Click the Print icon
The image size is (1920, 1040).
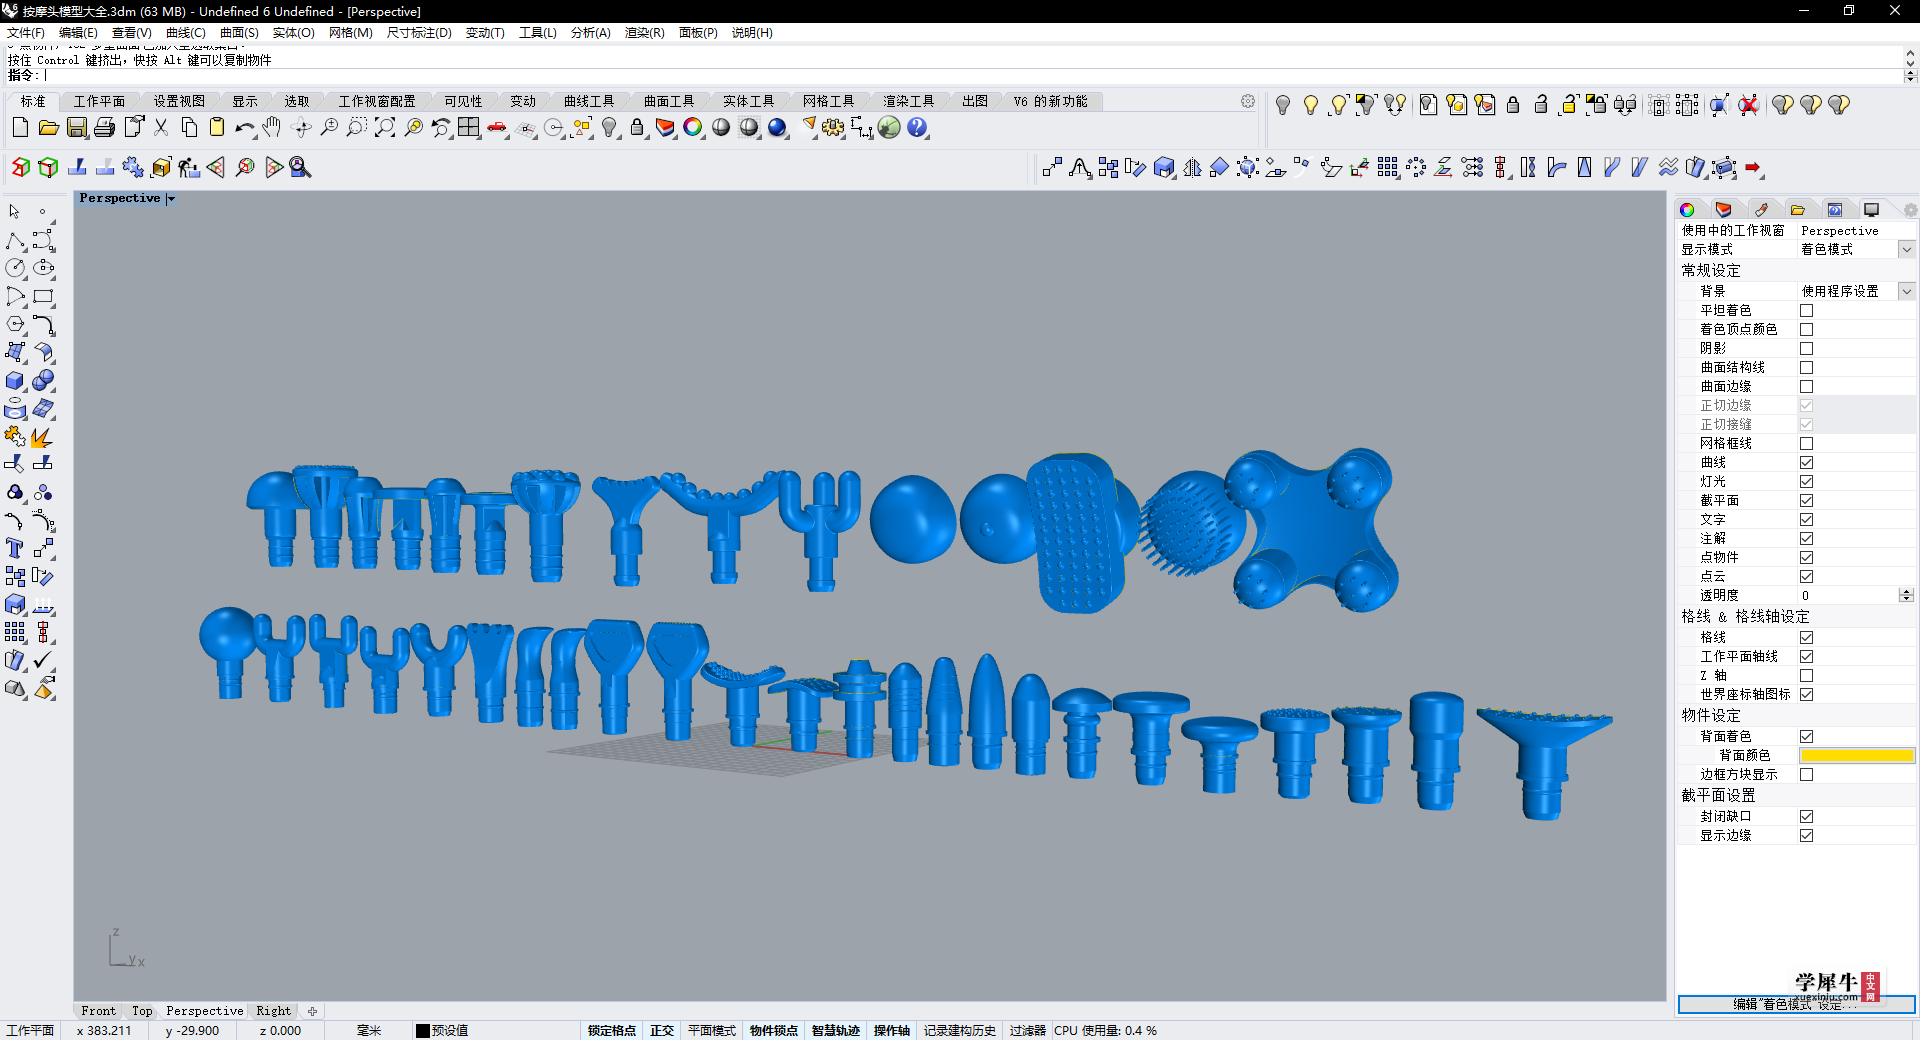(x=104, y=128)
